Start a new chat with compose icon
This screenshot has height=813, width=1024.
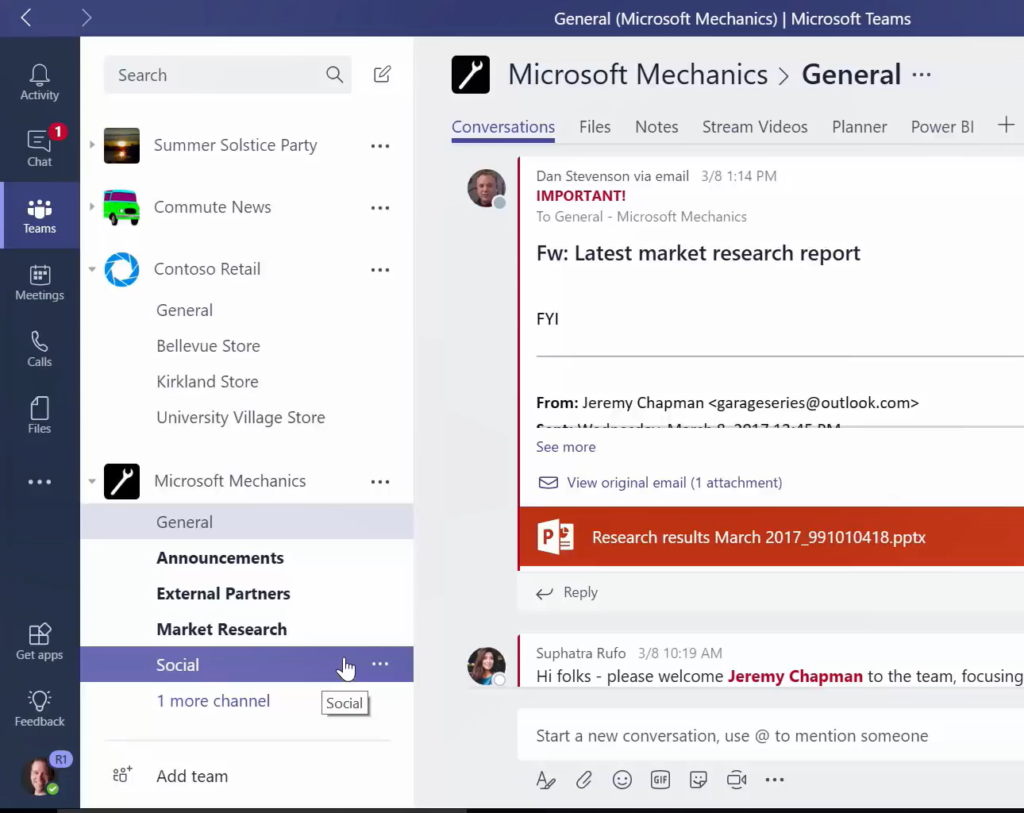click(382, 74)
